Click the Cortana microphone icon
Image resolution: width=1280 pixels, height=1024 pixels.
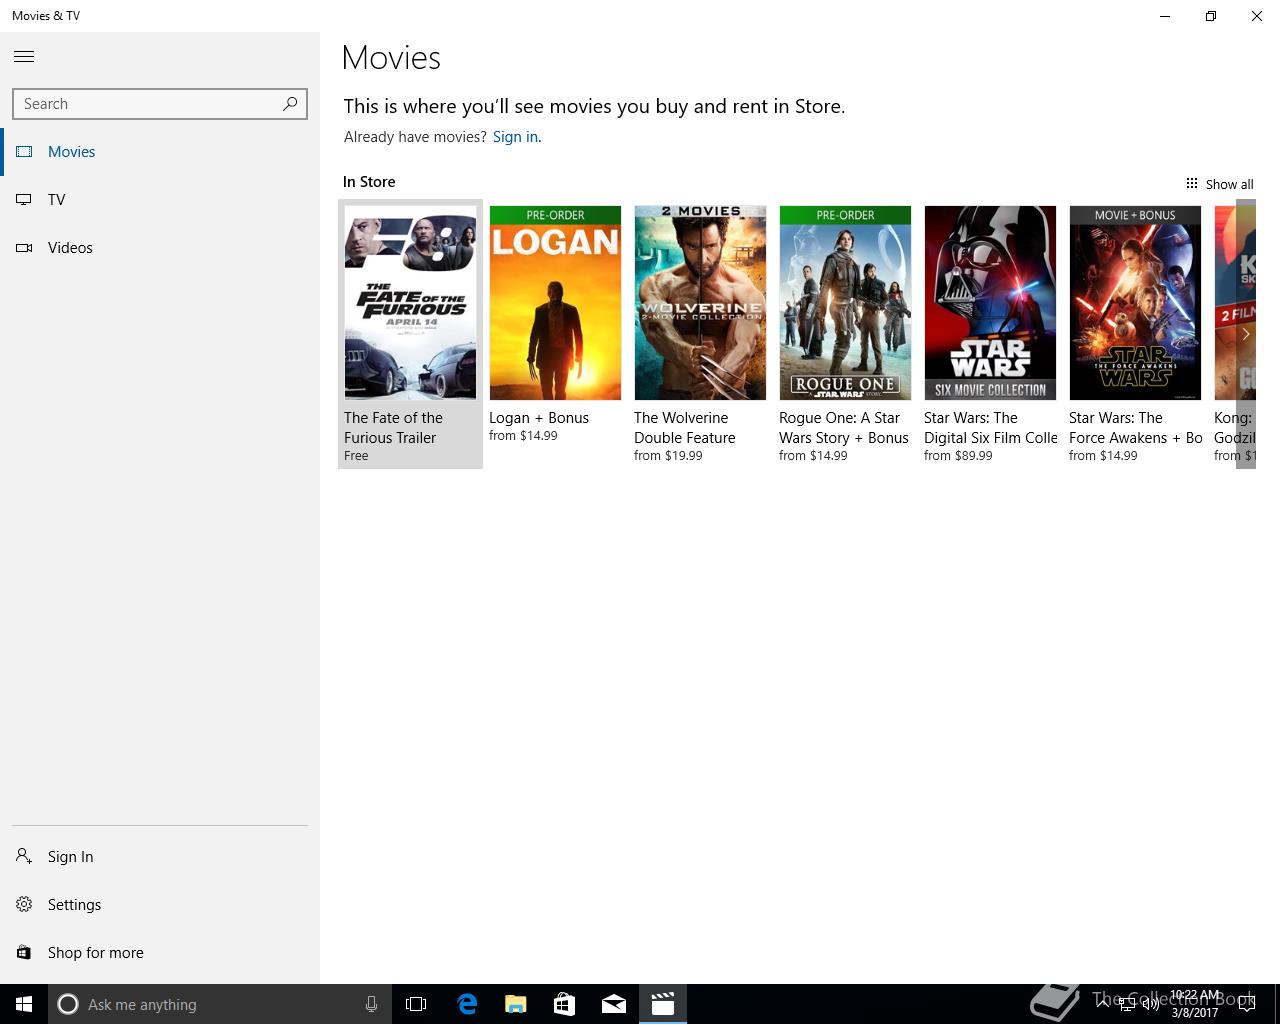coord(371,1004)
